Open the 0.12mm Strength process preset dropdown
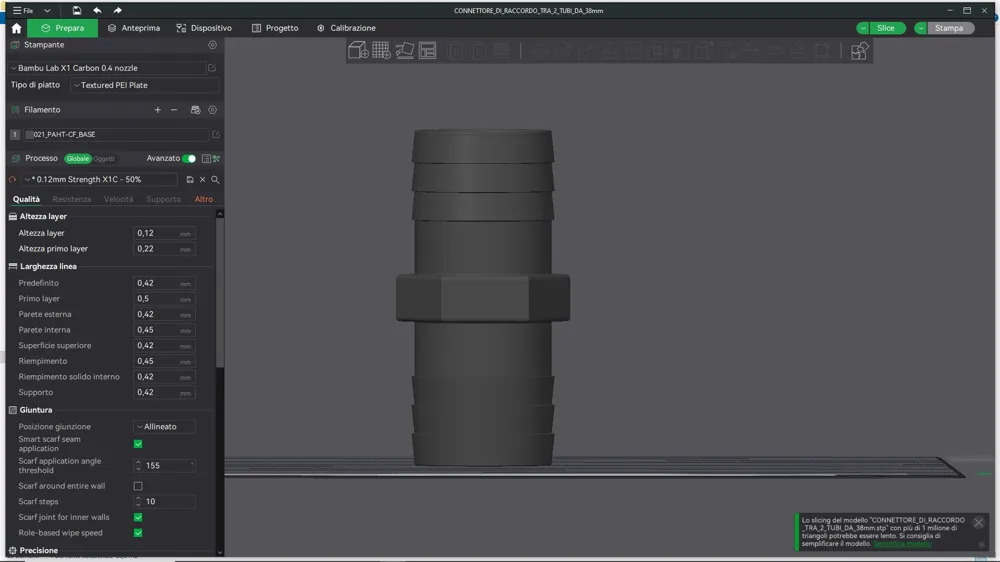The height and width of the screenshot is (562, 1000). pos(100,180)
